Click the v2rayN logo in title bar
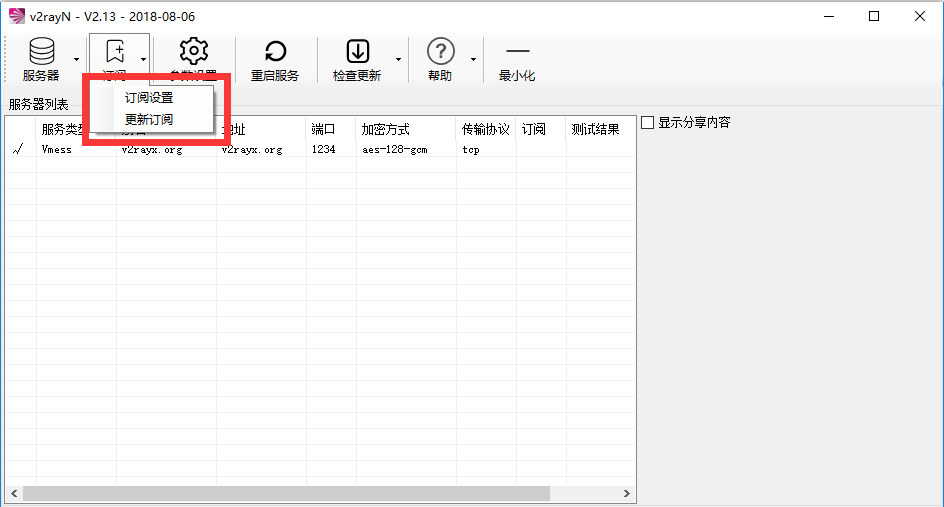The width and height of the screenshot is (944, 507). (x=16, y=16)
